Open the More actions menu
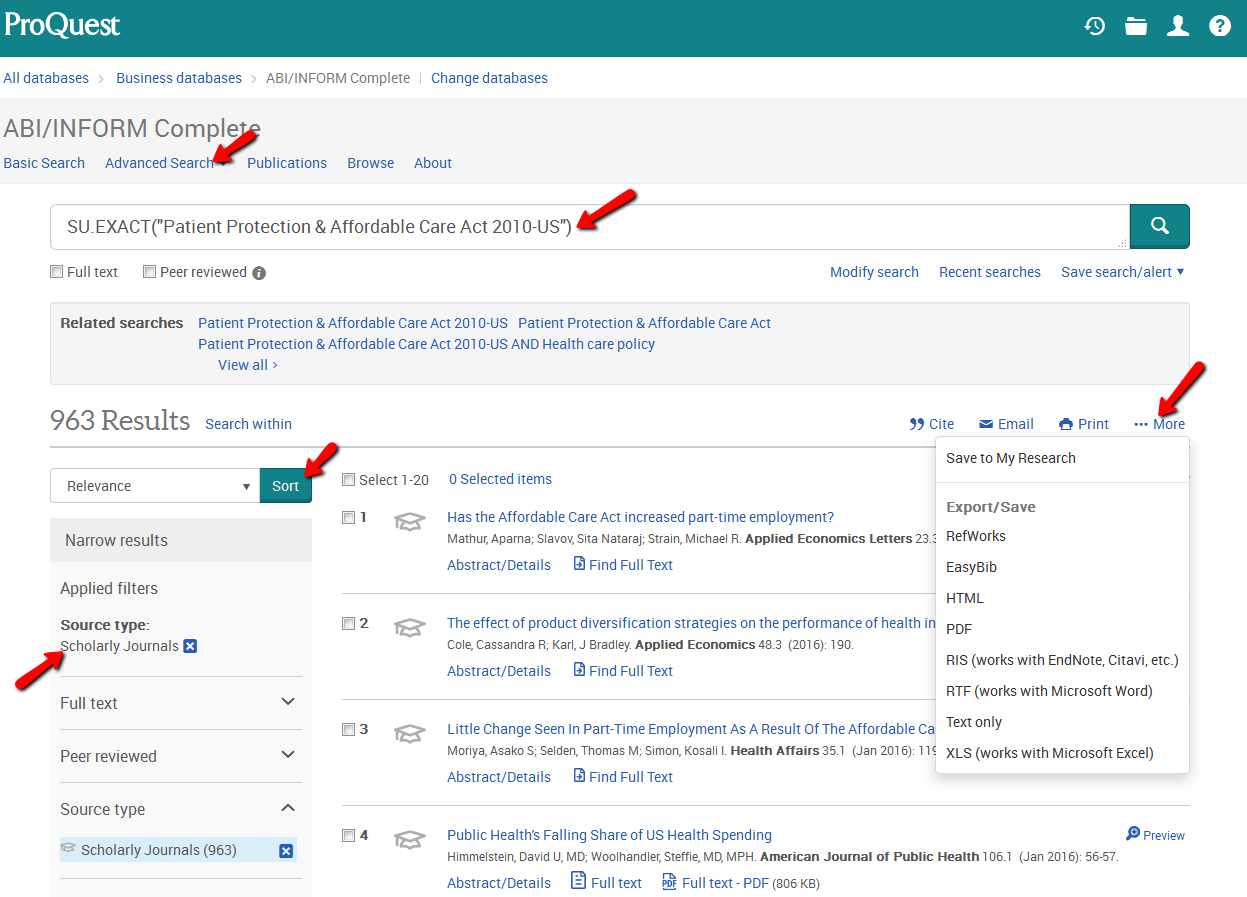 (x=1160, y=424)
